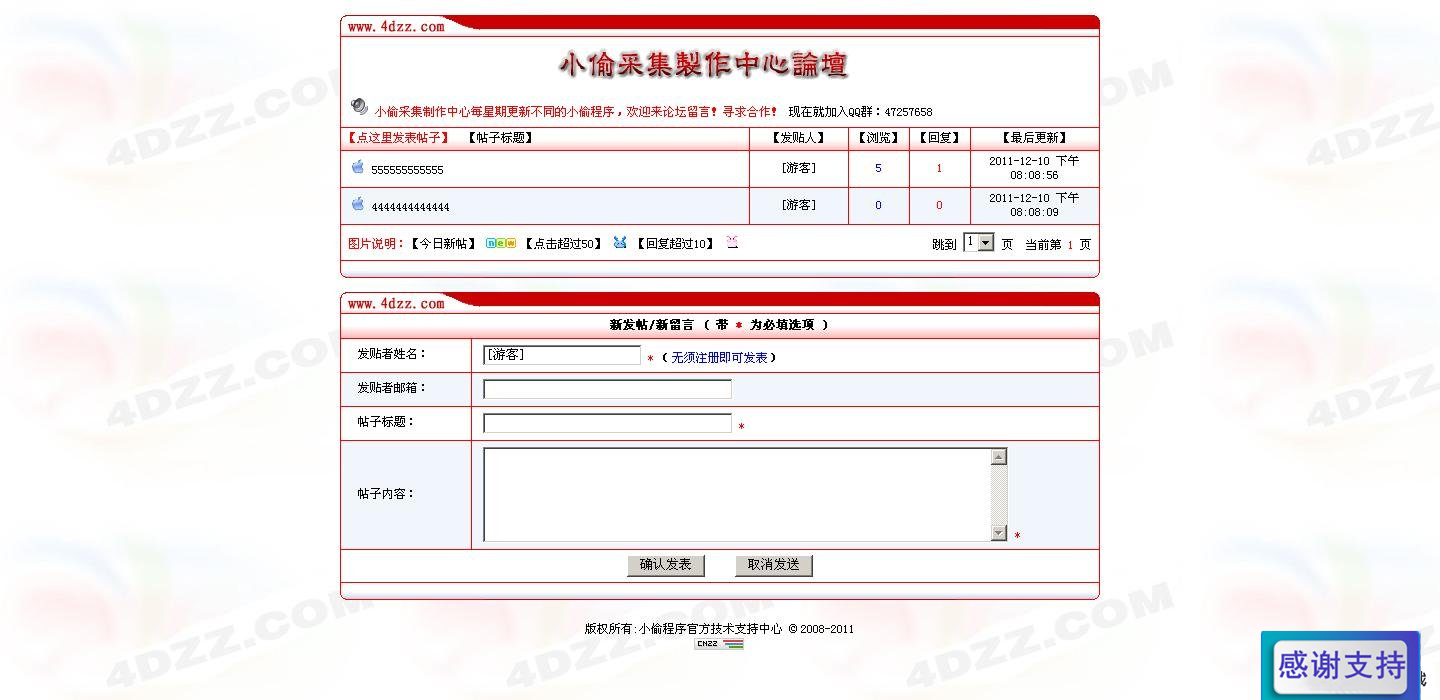
Task: Click the 今日新帖 legend label
Action: click(443, 243)
